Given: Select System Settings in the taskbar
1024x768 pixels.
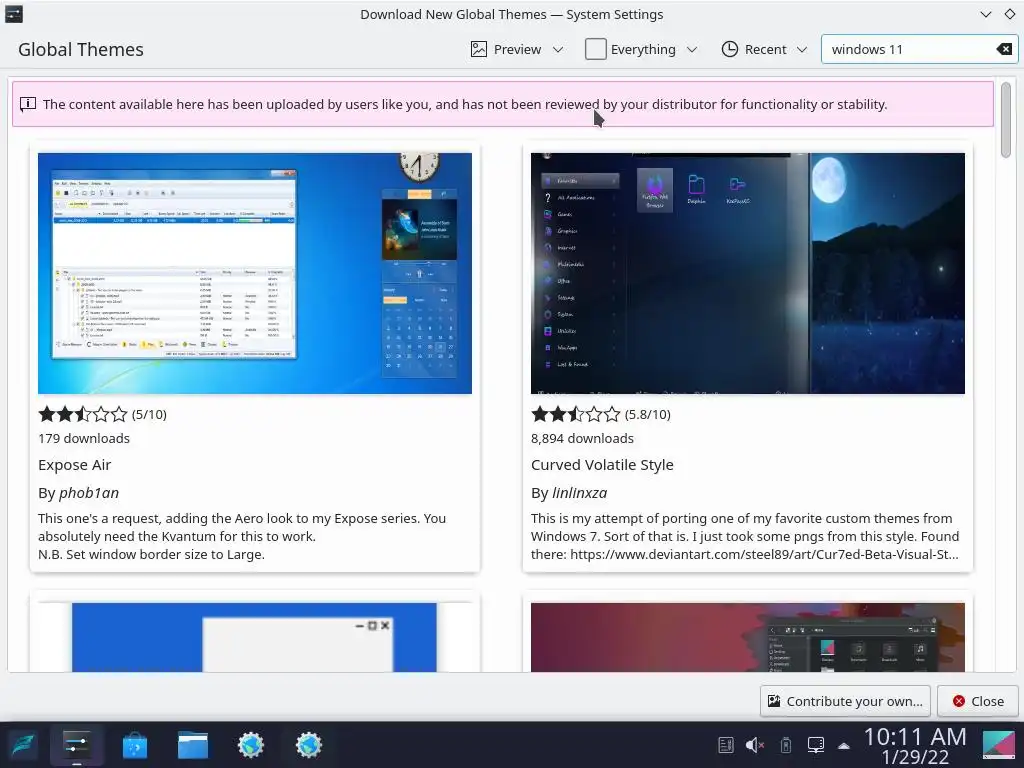Looking at the screenshot, I should point(76,745).
